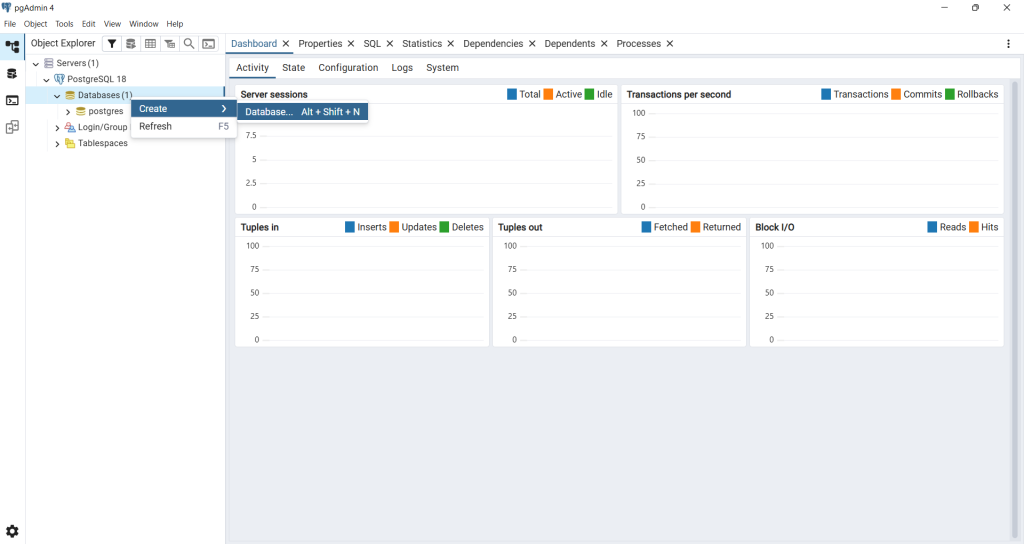Switch to the Dependents tab
1024x544 pixels.
point(569,44)
